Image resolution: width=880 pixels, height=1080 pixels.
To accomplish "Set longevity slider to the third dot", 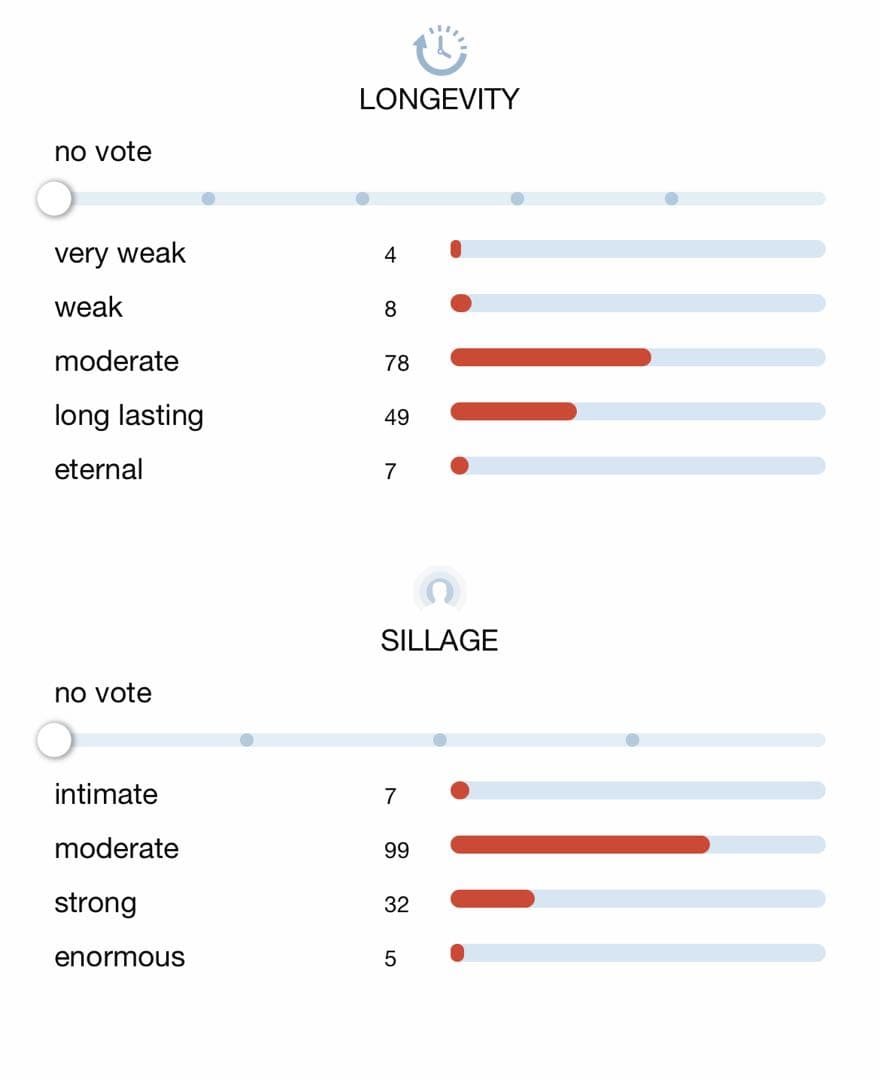I will click(363, 199).
